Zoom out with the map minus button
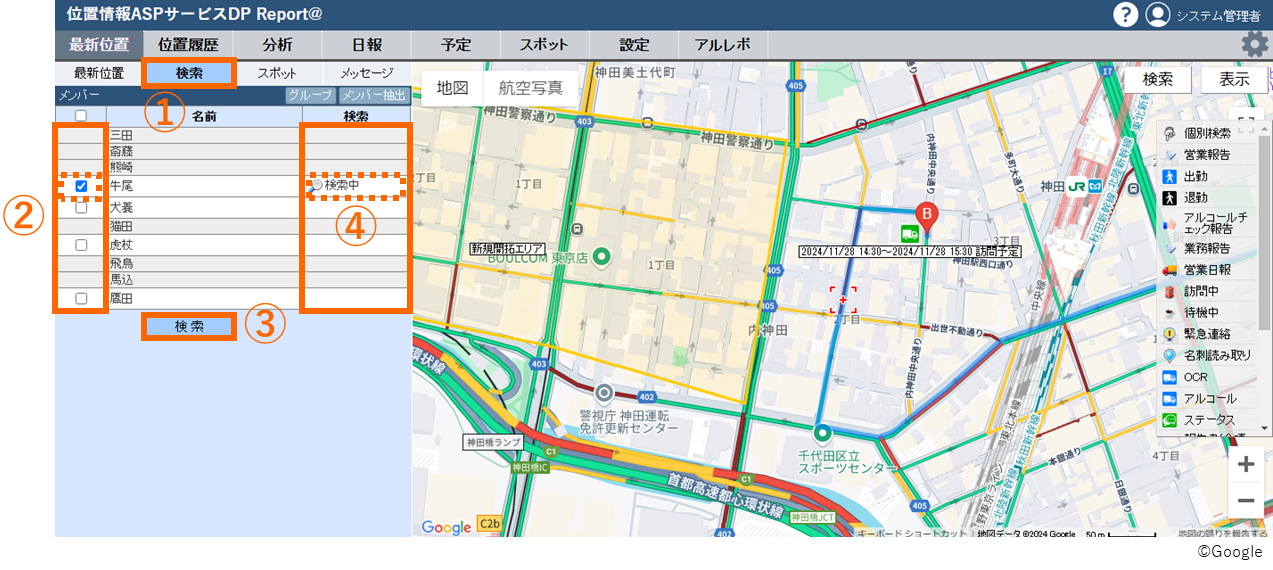This screenshot has width=1273, height=570. click(1246, 500)
